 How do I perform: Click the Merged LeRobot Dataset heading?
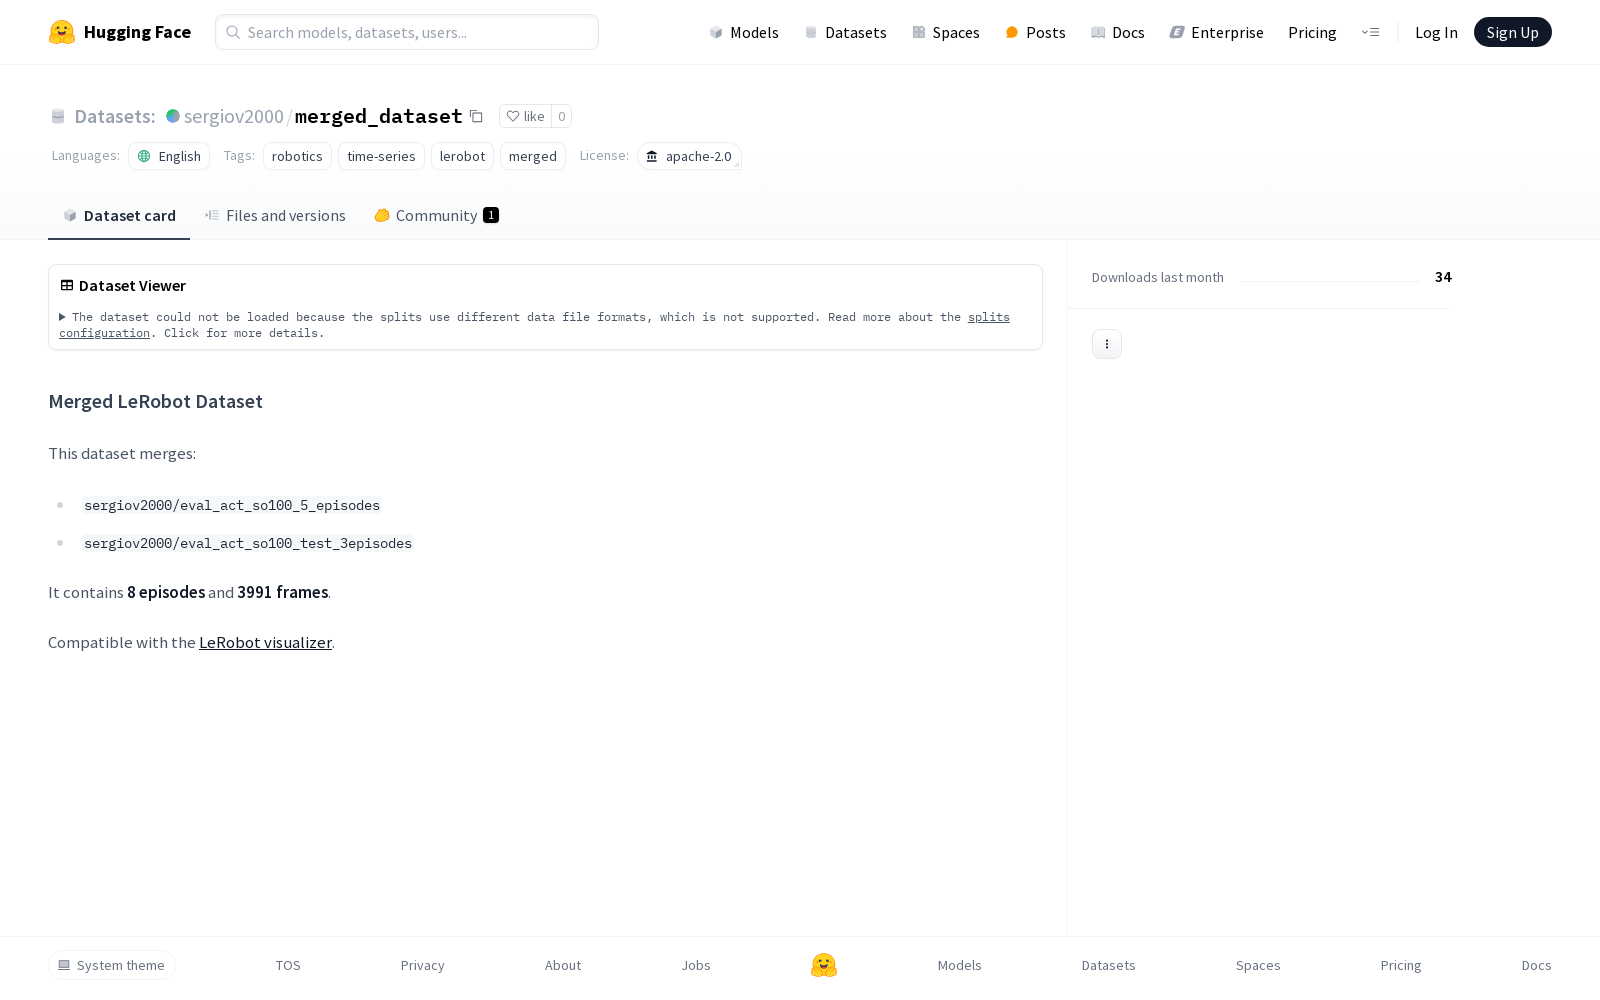pyautogui.click(x=155, y=401)
